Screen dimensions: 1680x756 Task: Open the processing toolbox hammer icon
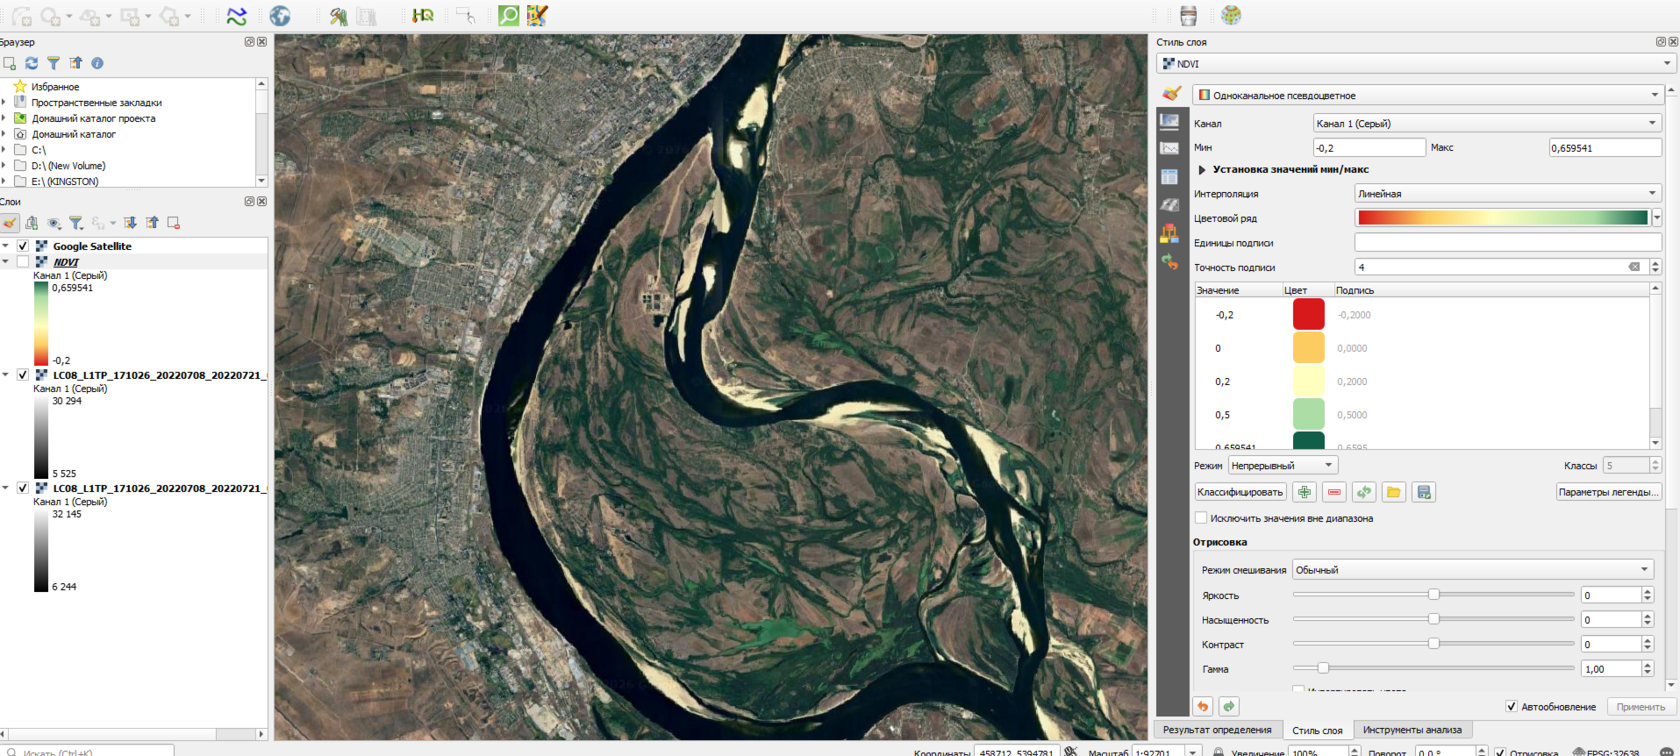point(339,16)
